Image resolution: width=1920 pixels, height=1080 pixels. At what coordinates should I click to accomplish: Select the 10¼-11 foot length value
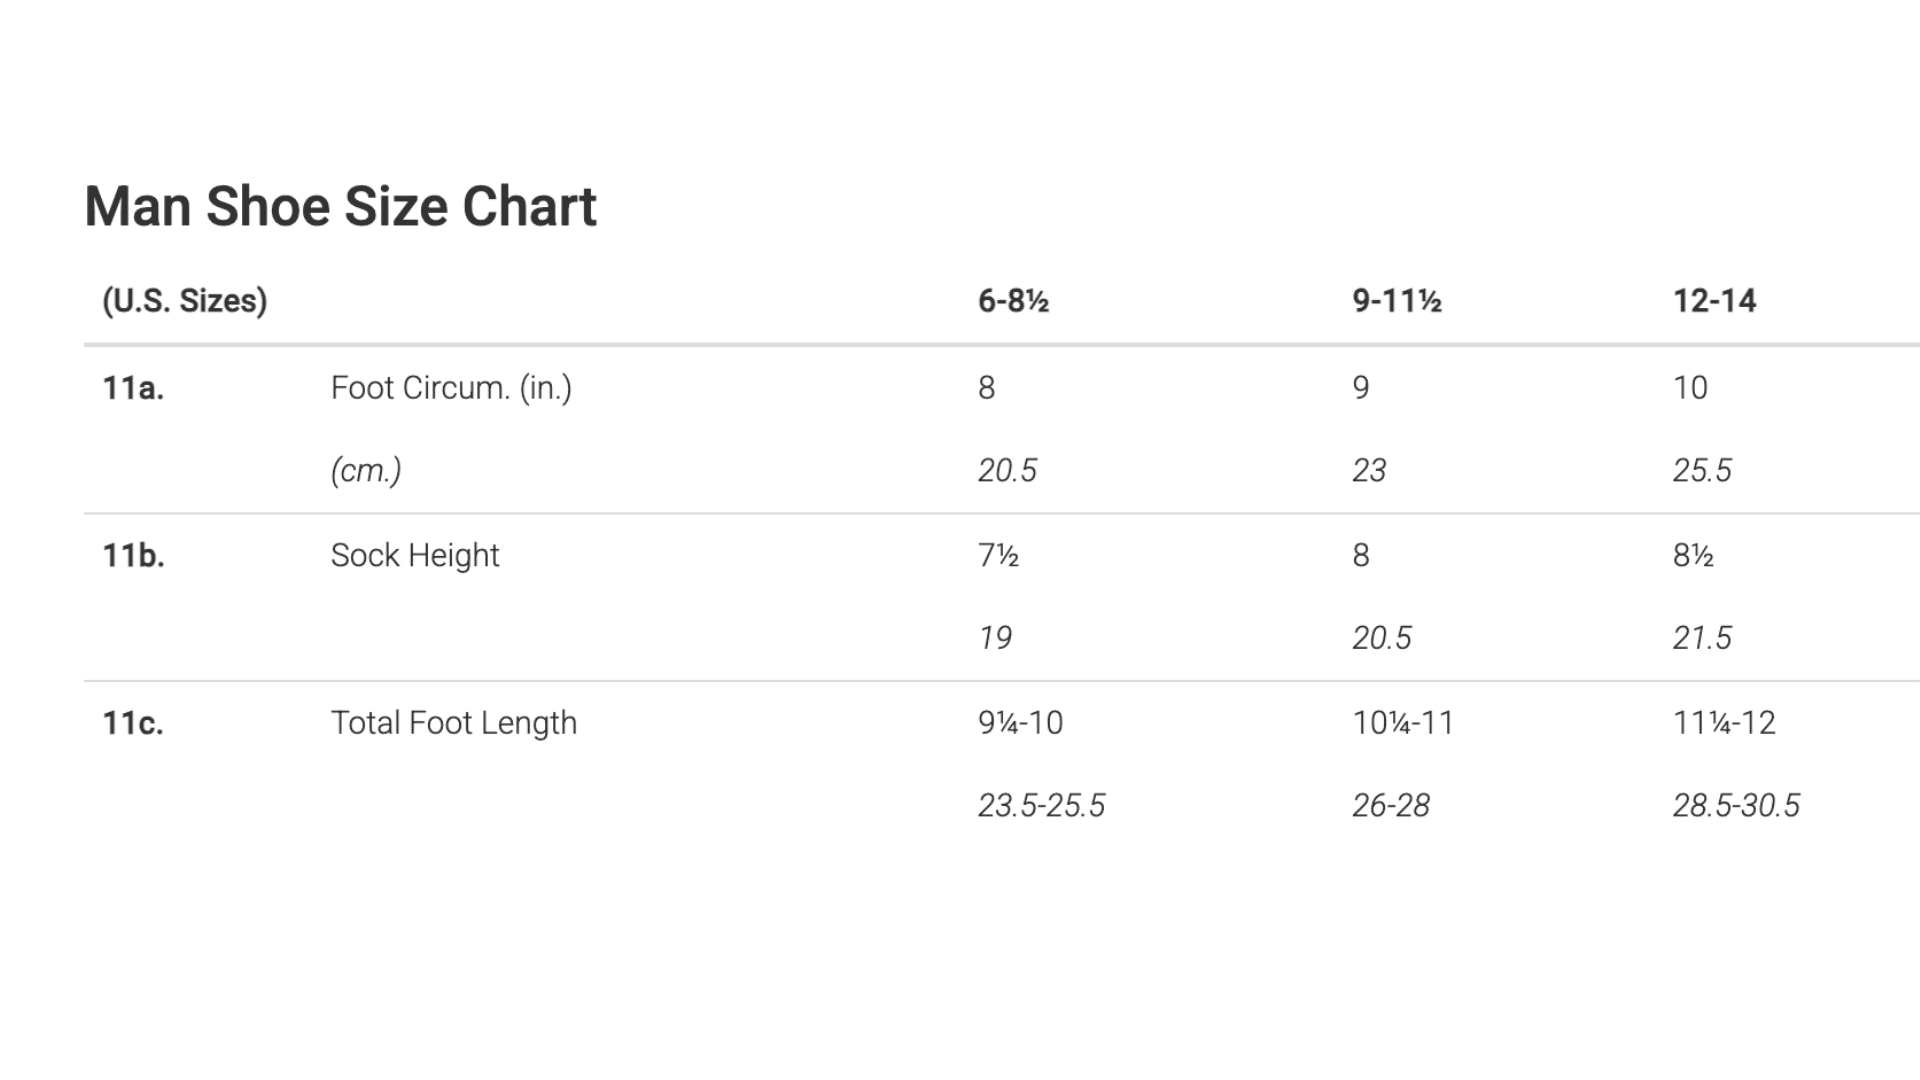[x=1403, y=723]
